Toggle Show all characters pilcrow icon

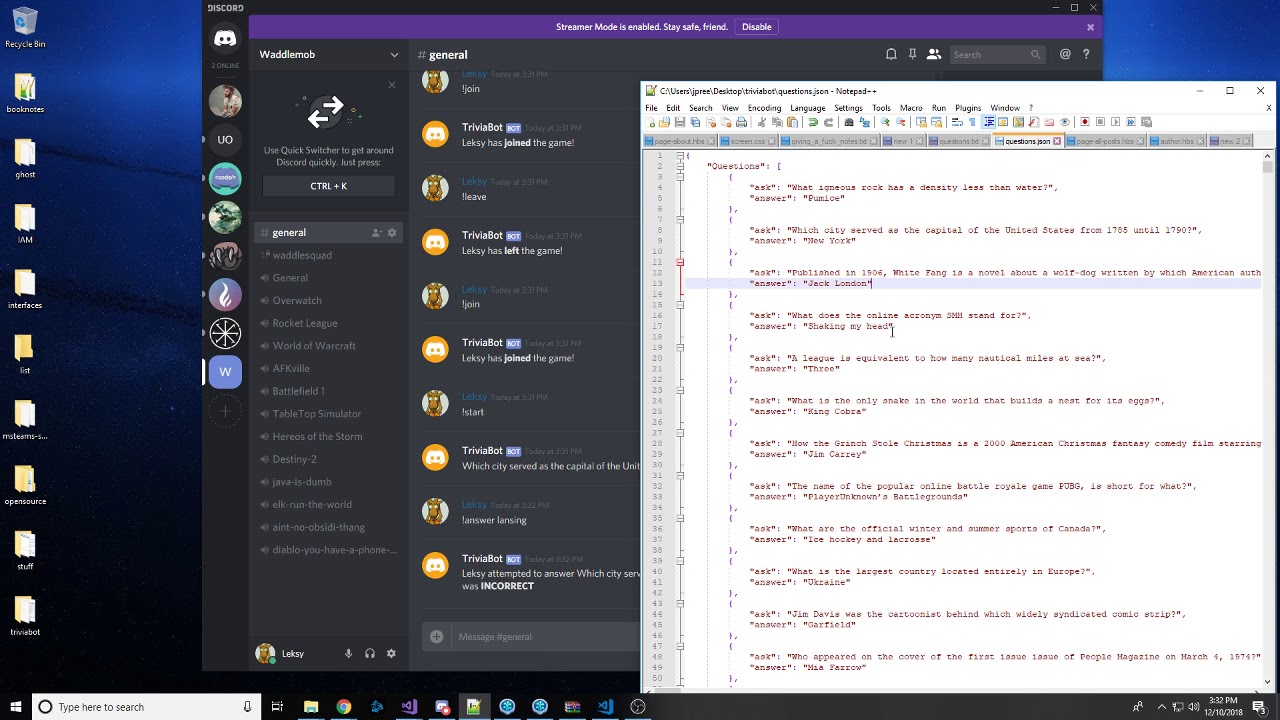tap(972, 122)
